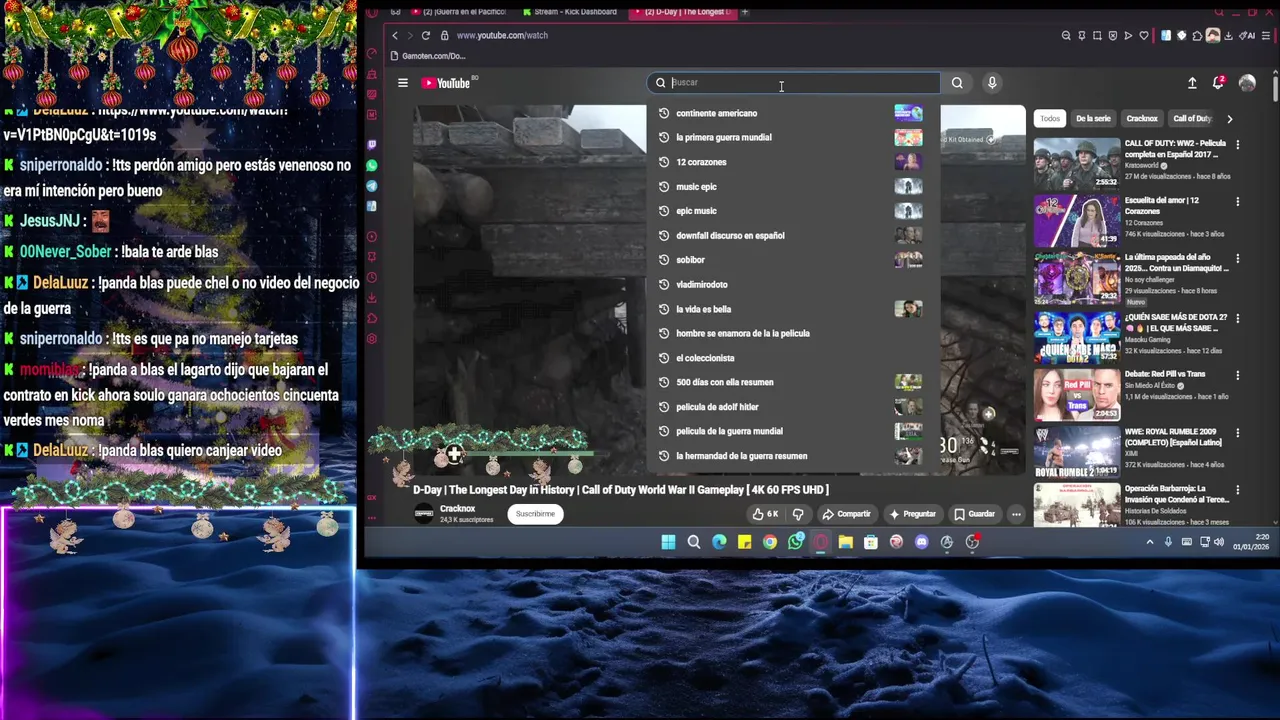Viewport: 1280px width, 720px height.
Task: Open options for WWE: ROYAL RUMBLE 2009 video
Action: (1238, 433)
